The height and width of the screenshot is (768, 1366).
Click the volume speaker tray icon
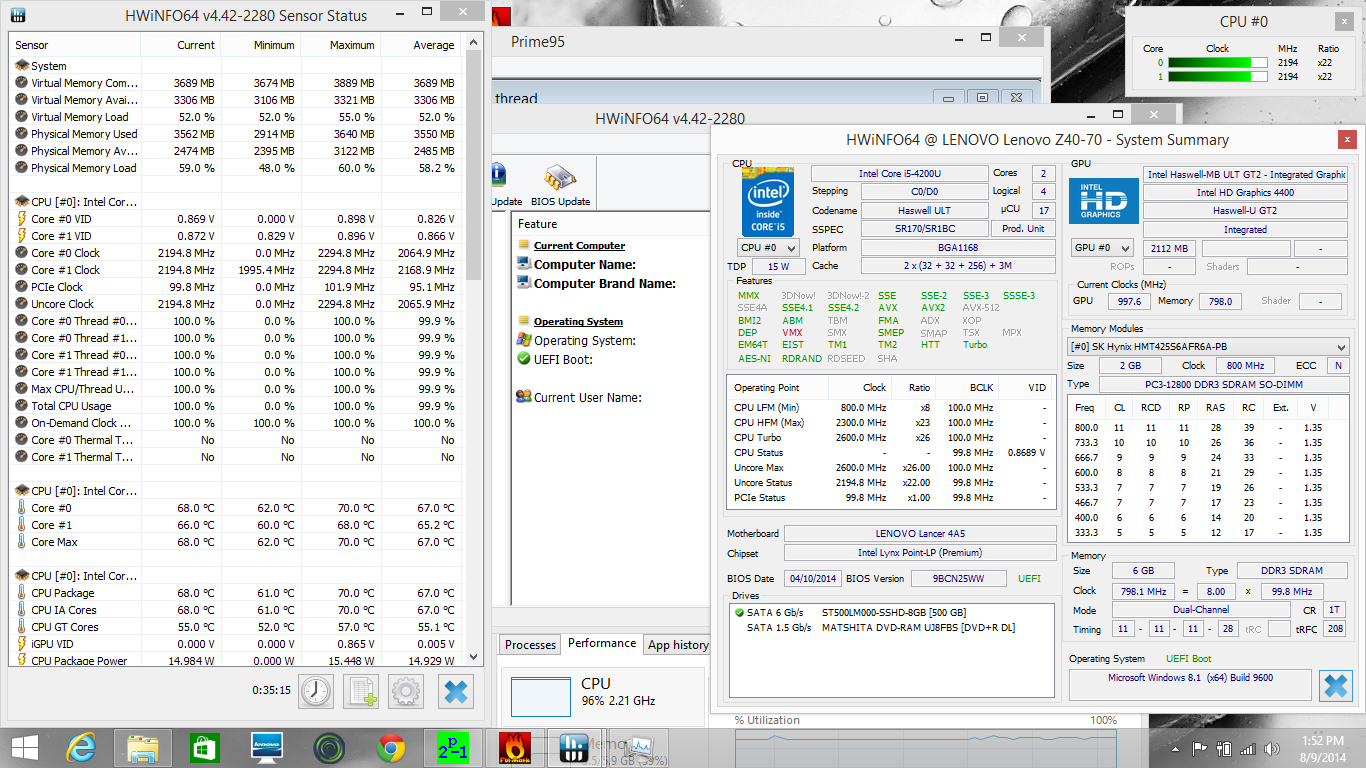[x=1272, y=748]
